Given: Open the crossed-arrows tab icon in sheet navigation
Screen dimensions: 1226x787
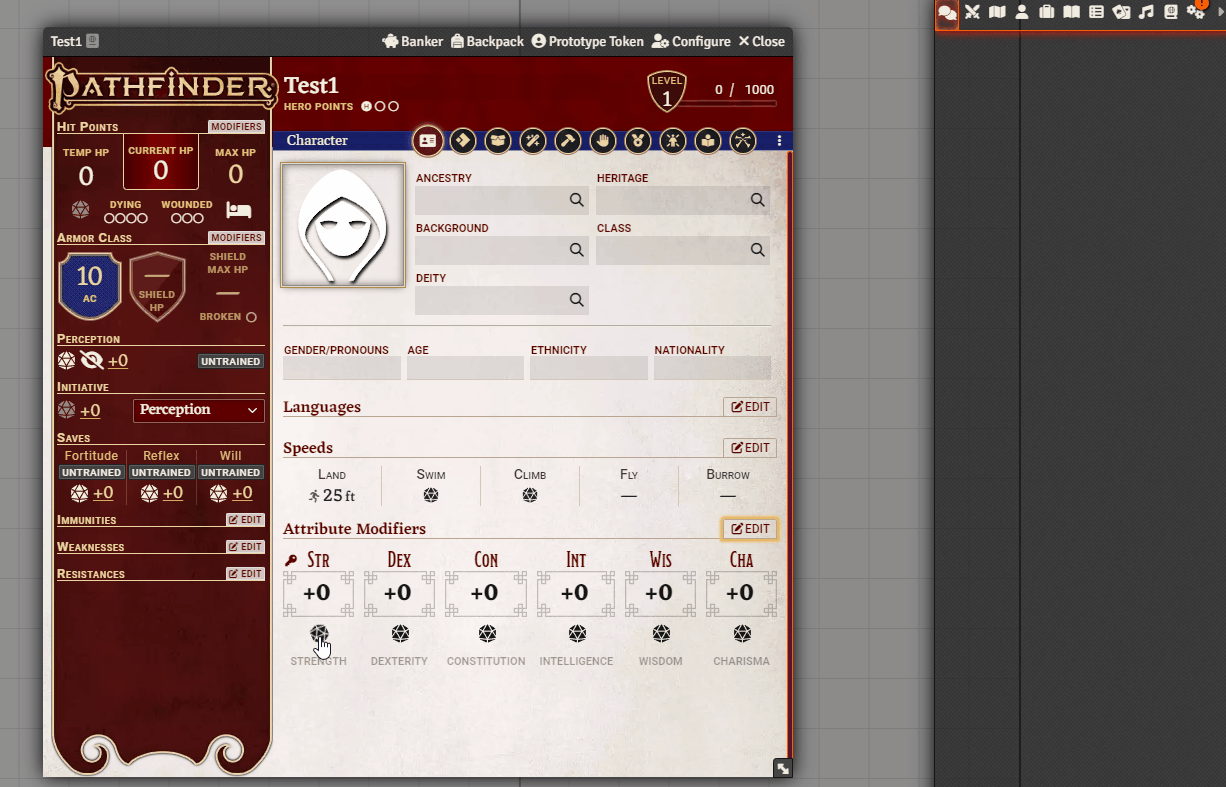Looking at the screenshot, I should pos(743,141).
